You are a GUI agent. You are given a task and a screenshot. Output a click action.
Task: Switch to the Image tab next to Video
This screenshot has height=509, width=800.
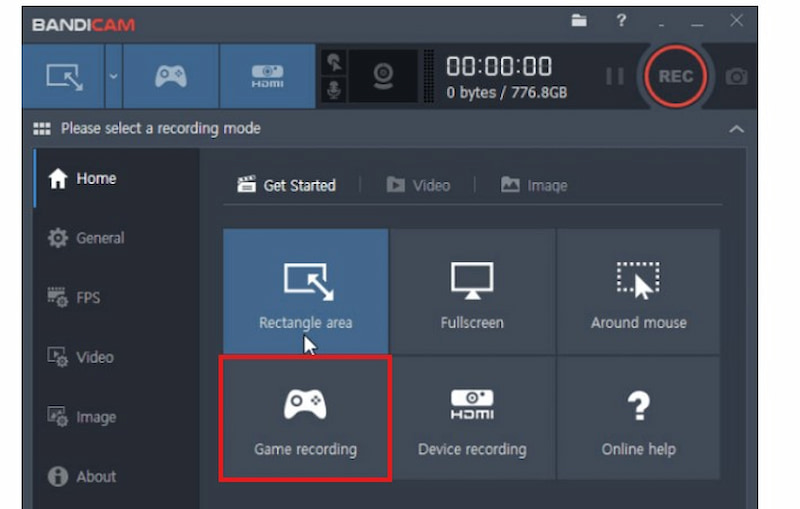(534, 185)
